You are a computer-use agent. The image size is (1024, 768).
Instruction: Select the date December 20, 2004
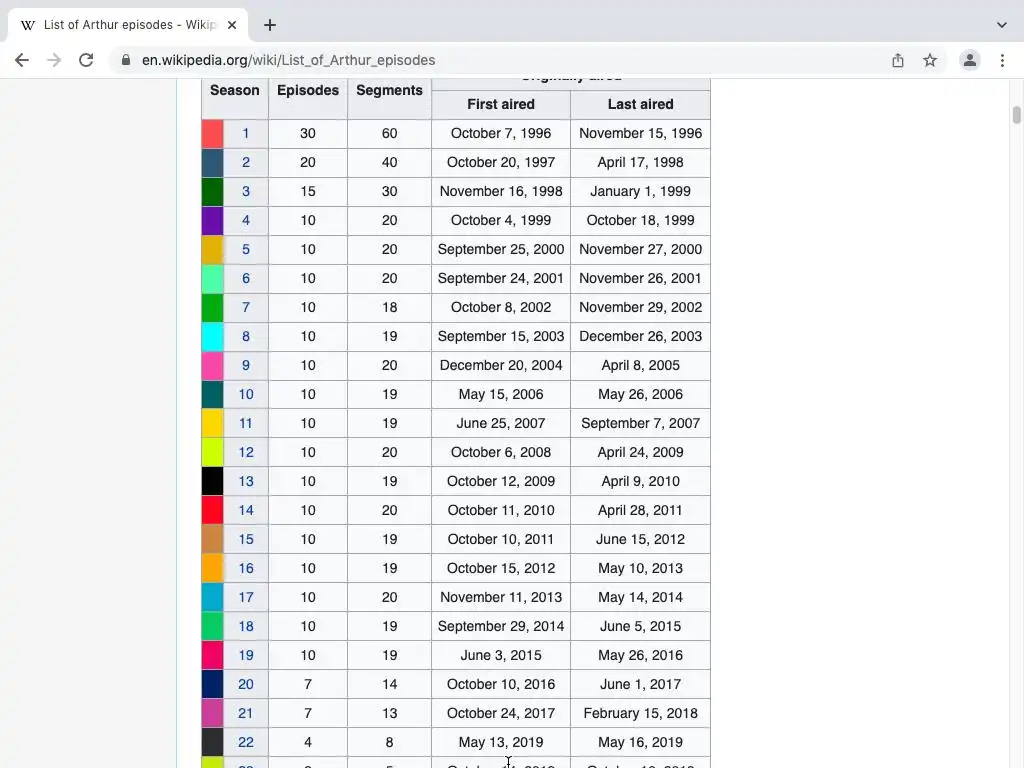click(x=501, y=365)
